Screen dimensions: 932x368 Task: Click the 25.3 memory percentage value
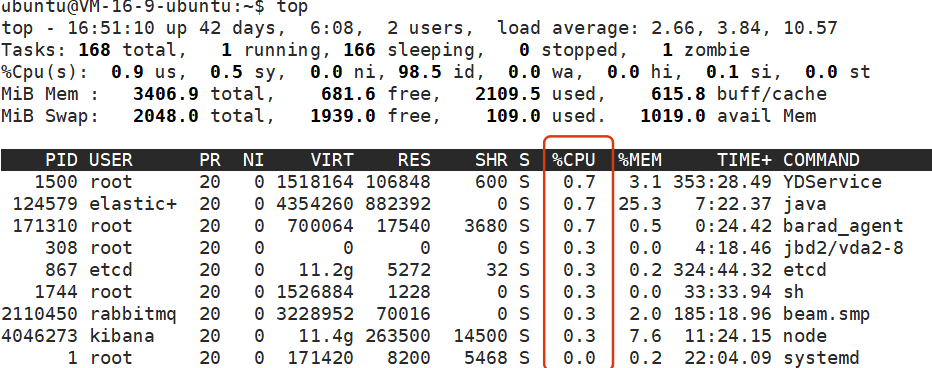coord(640,204)
